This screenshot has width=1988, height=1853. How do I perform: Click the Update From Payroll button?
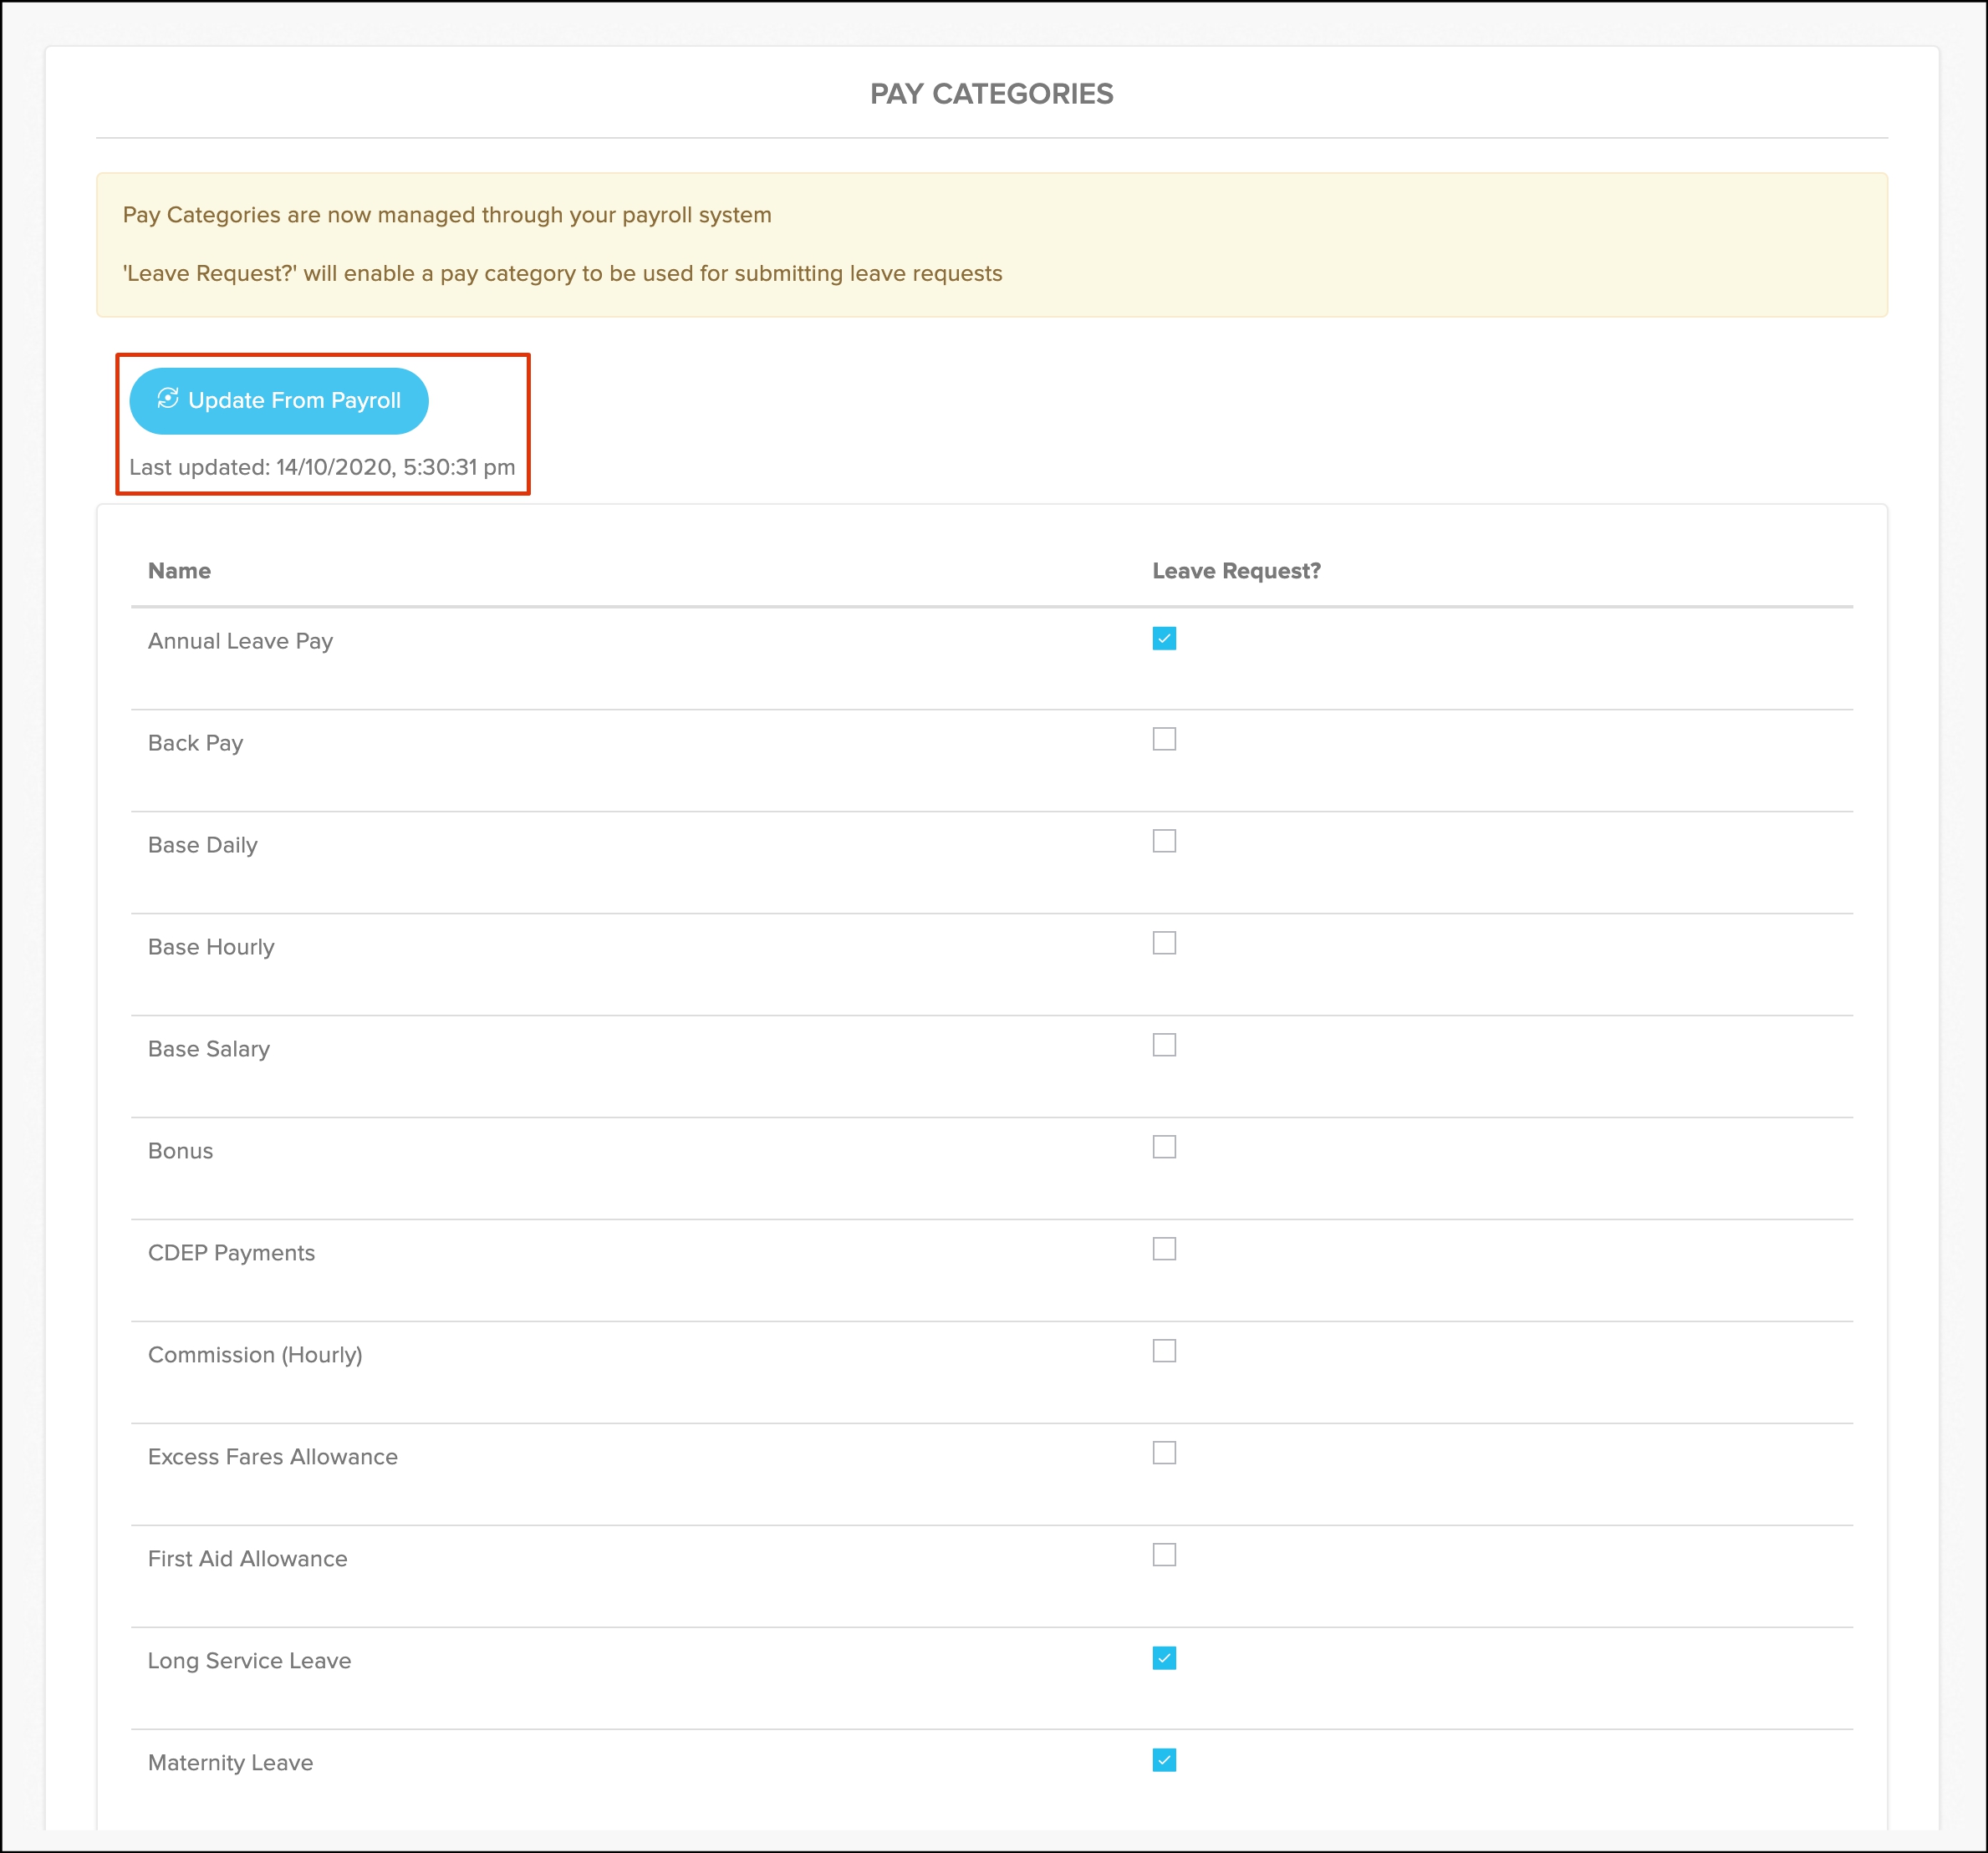(279, 401)
